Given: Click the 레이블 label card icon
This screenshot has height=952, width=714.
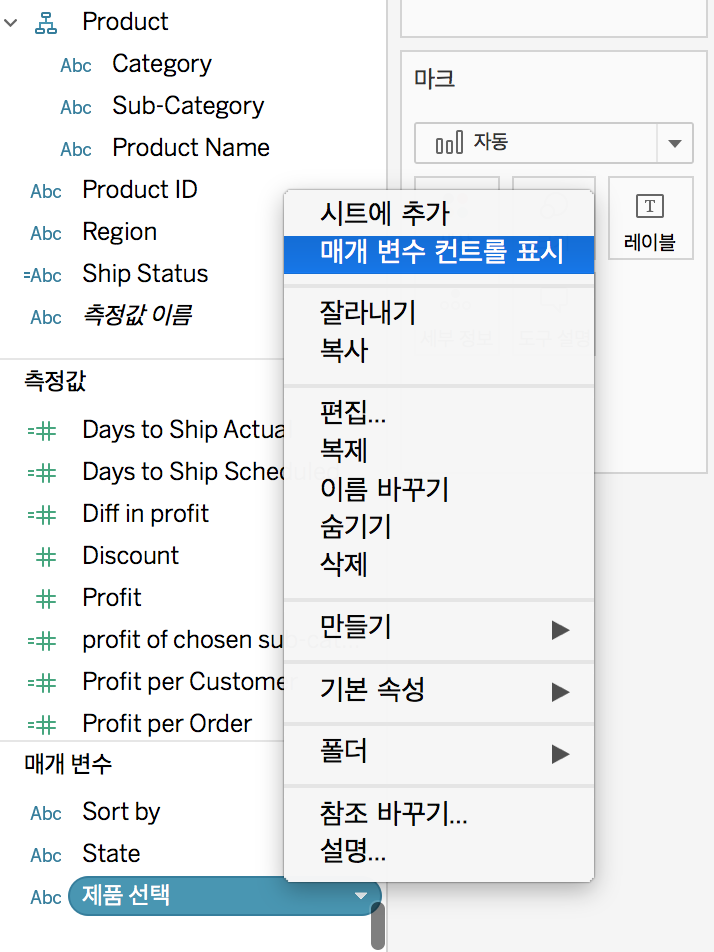Looking at the screenshot, I should (x=650, y=206).
